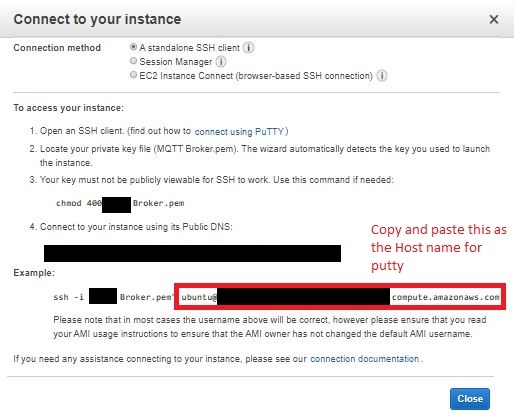
Task: Click the blue Close button
Action: (x=470, y=399)
